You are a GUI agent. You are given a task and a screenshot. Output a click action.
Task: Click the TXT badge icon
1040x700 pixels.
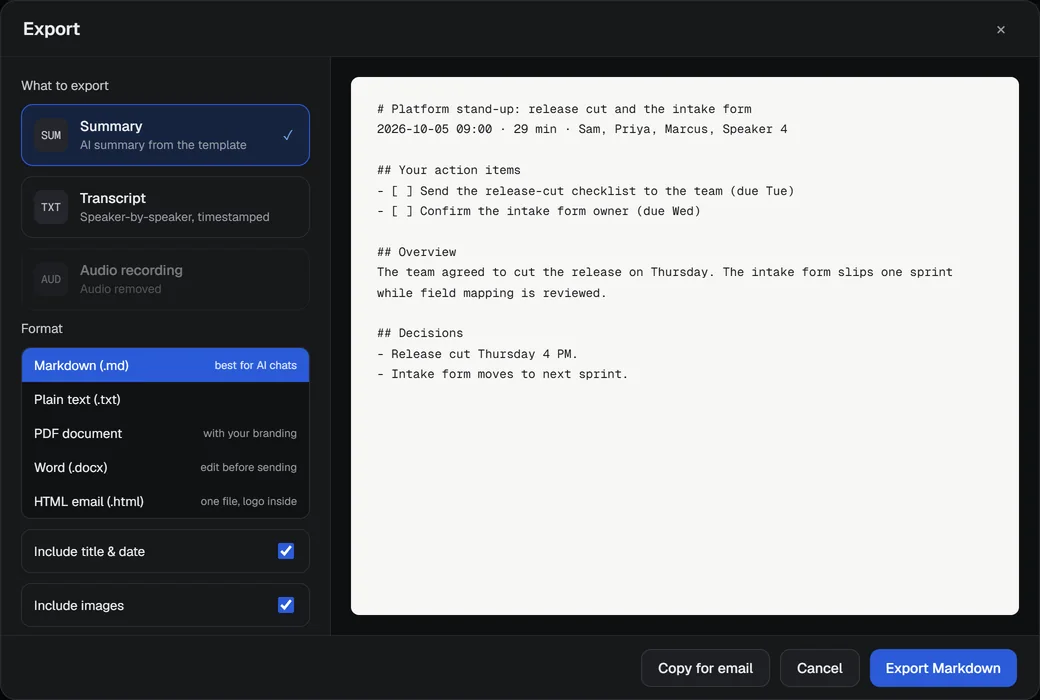point(51,207)
